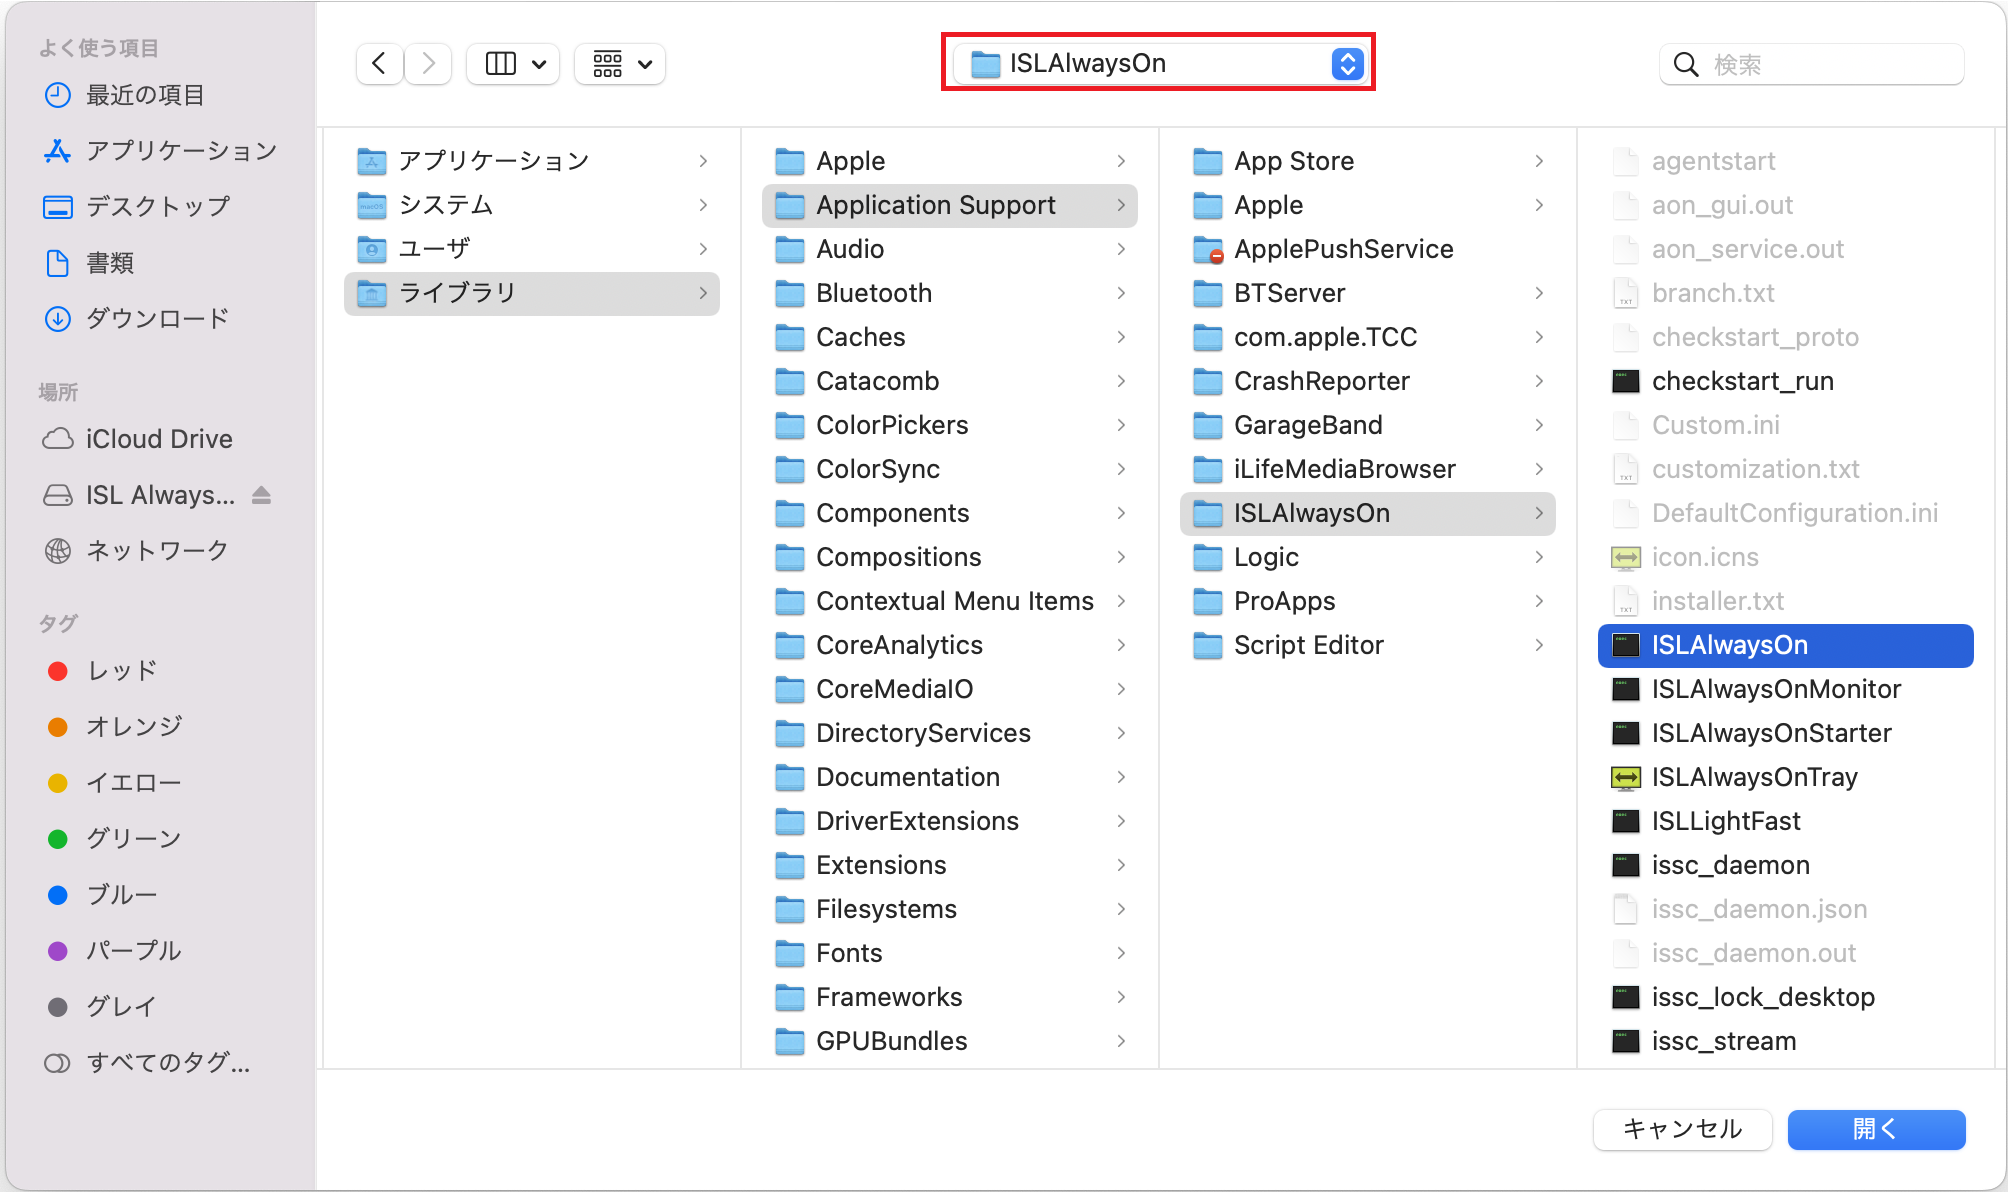
Task: Click the forward navigation arrow
Action: [x=428, y=64]
